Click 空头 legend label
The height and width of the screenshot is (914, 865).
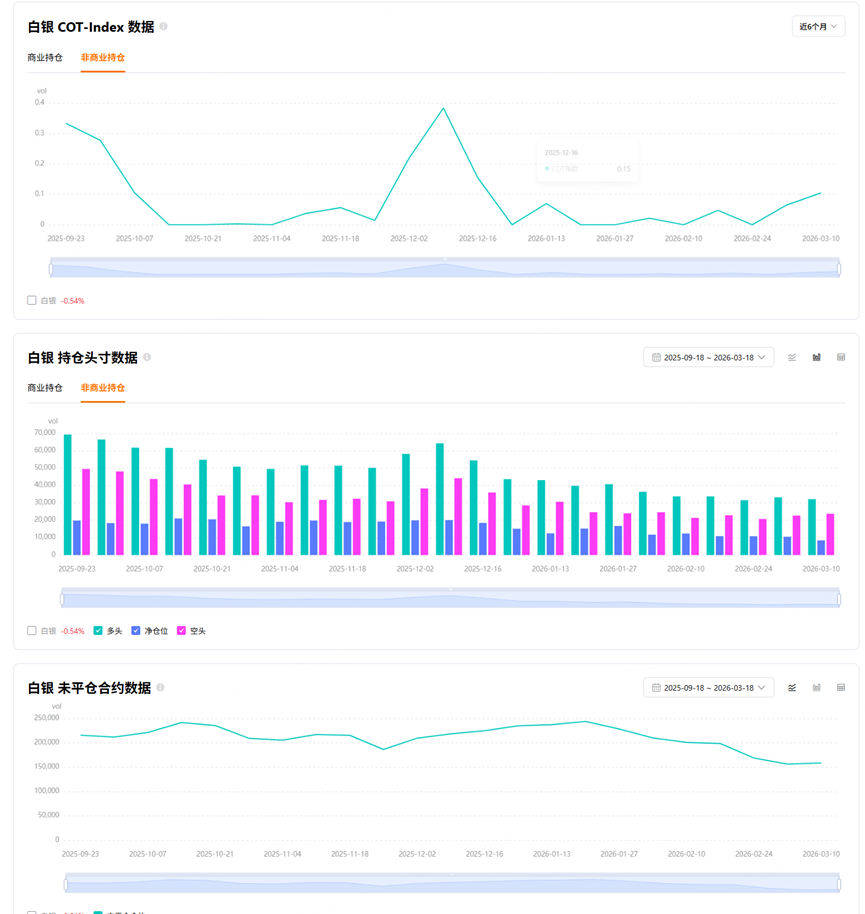coord(198,631)
